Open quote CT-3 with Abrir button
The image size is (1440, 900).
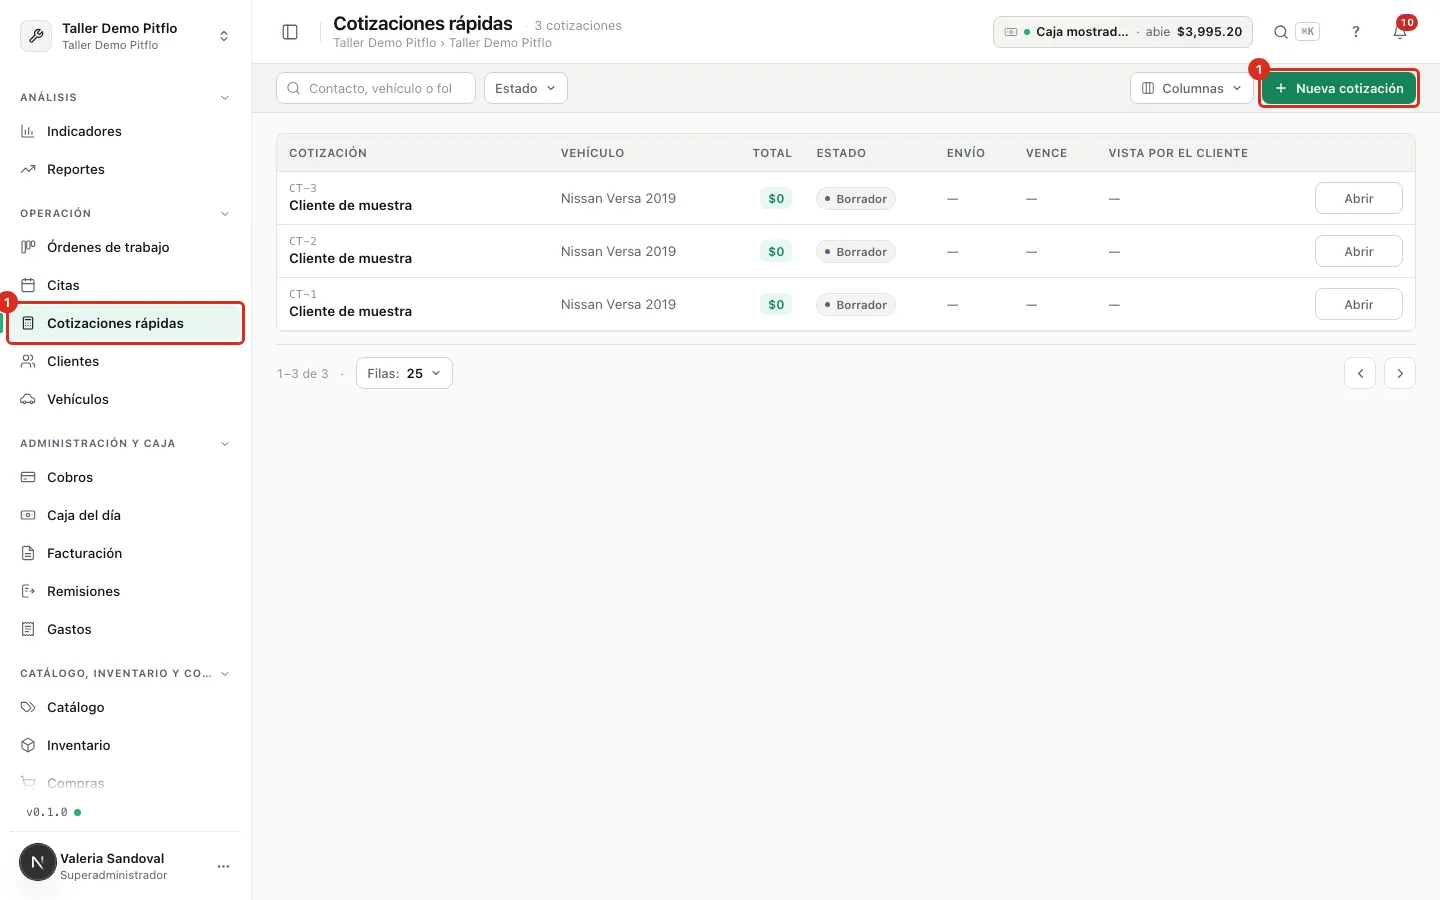click(1358, 198)
